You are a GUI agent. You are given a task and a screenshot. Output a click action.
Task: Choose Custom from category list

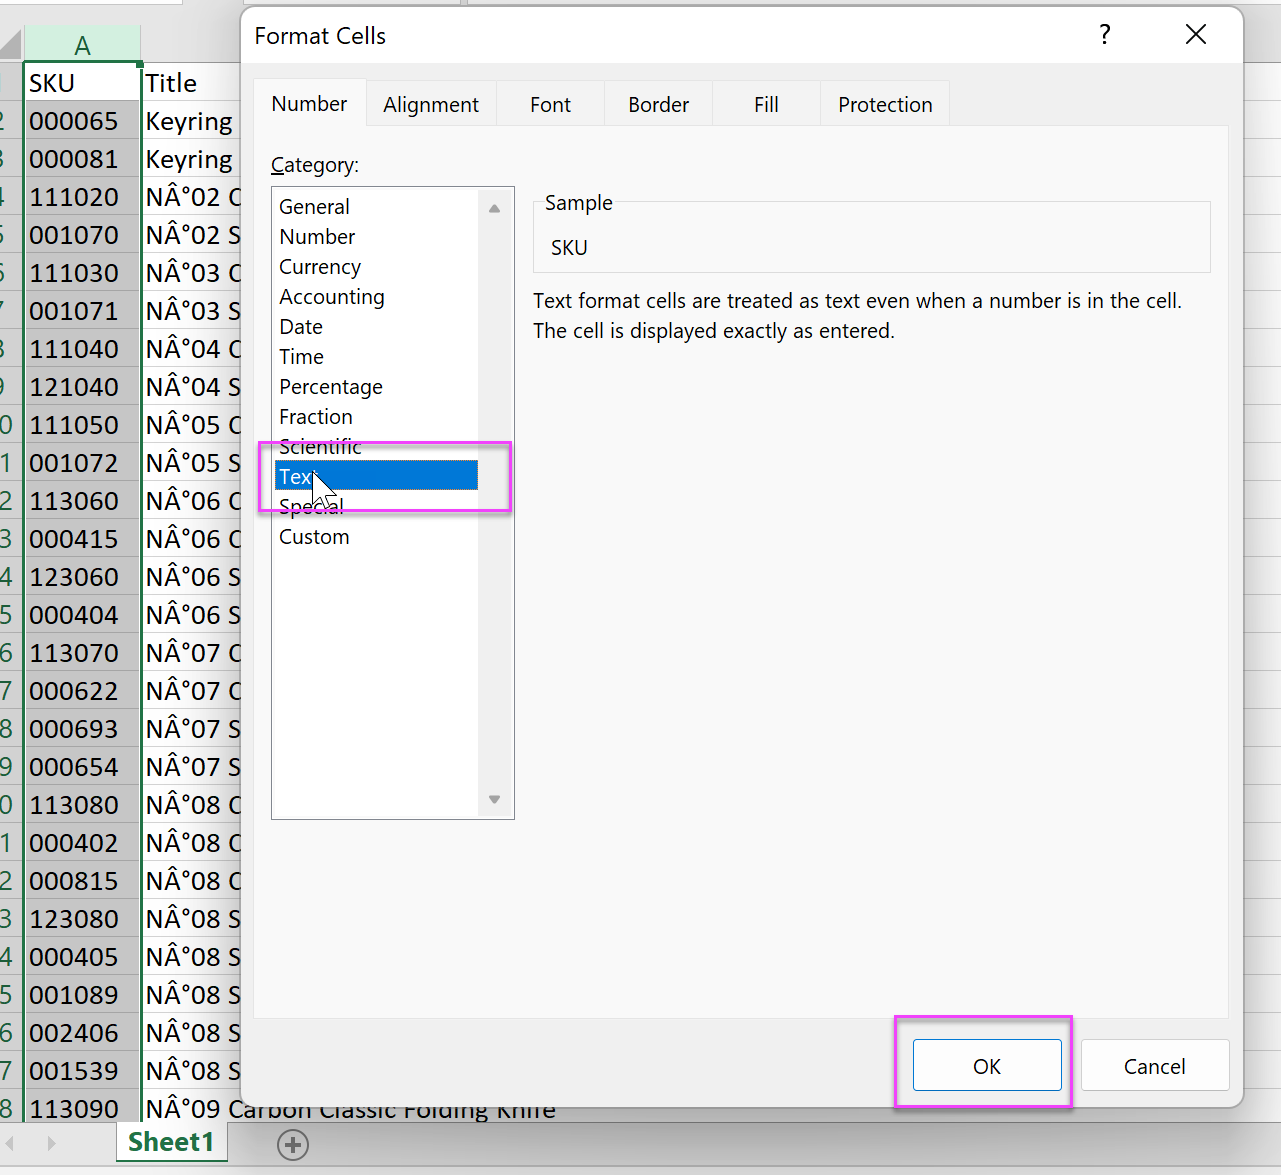click(314, 537)
